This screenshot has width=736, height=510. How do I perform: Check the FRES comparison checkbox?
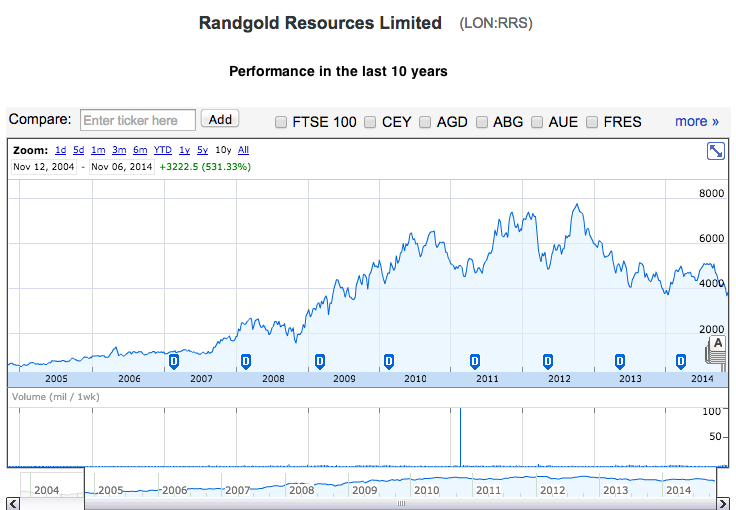tap(592, 122)
